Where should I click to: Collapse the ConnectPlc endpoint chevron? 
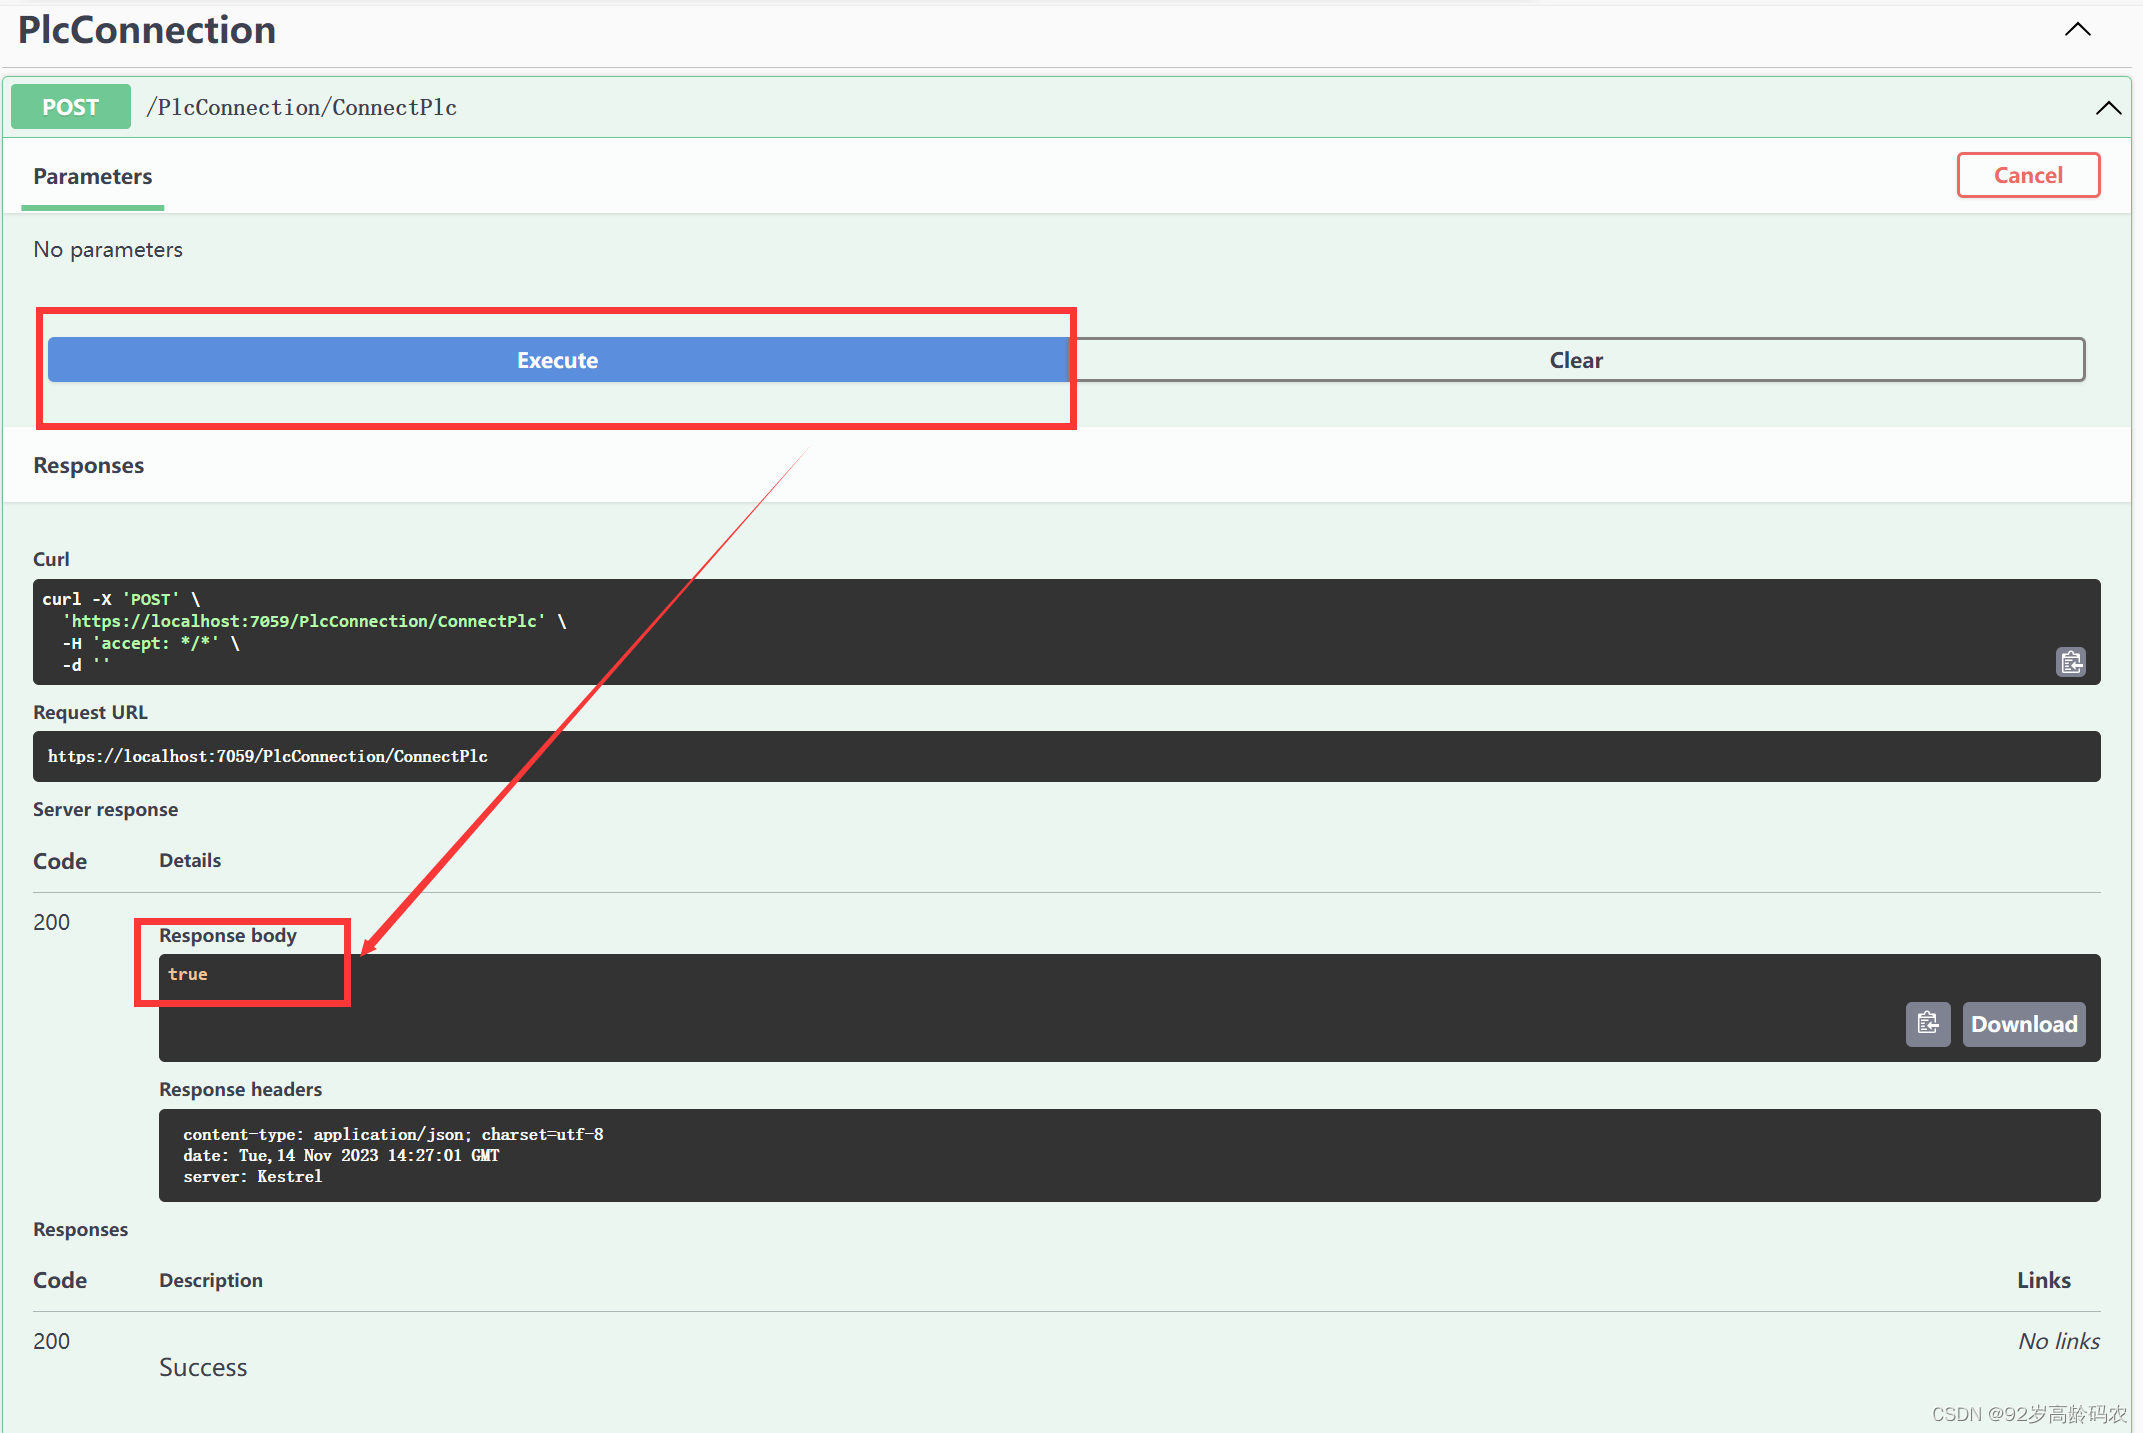[x=2108, y=108]
